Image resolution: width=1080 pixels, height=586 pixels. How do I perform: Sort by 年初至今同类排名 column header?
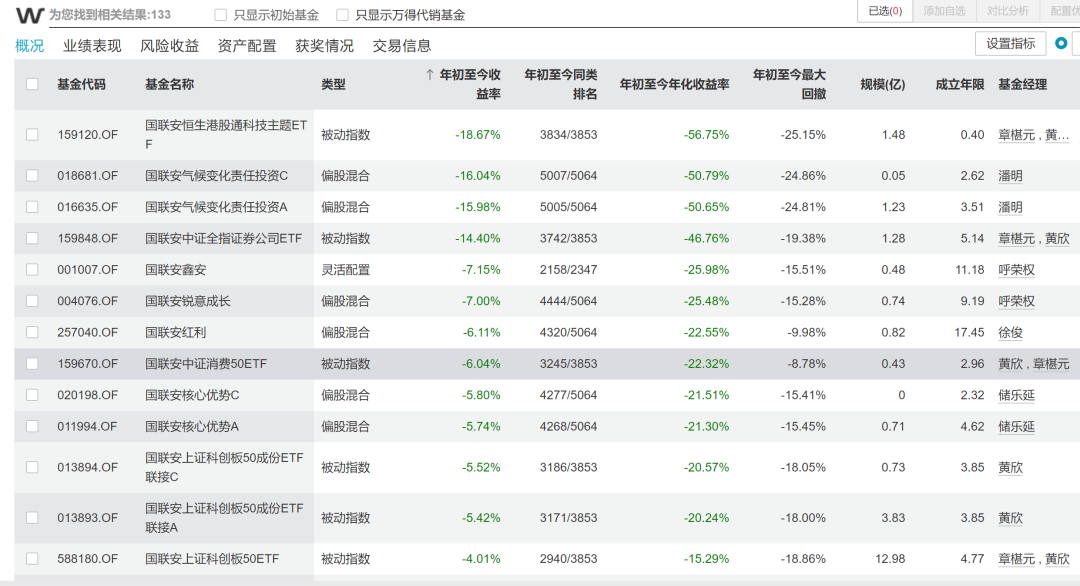click(x=561, y=84)
